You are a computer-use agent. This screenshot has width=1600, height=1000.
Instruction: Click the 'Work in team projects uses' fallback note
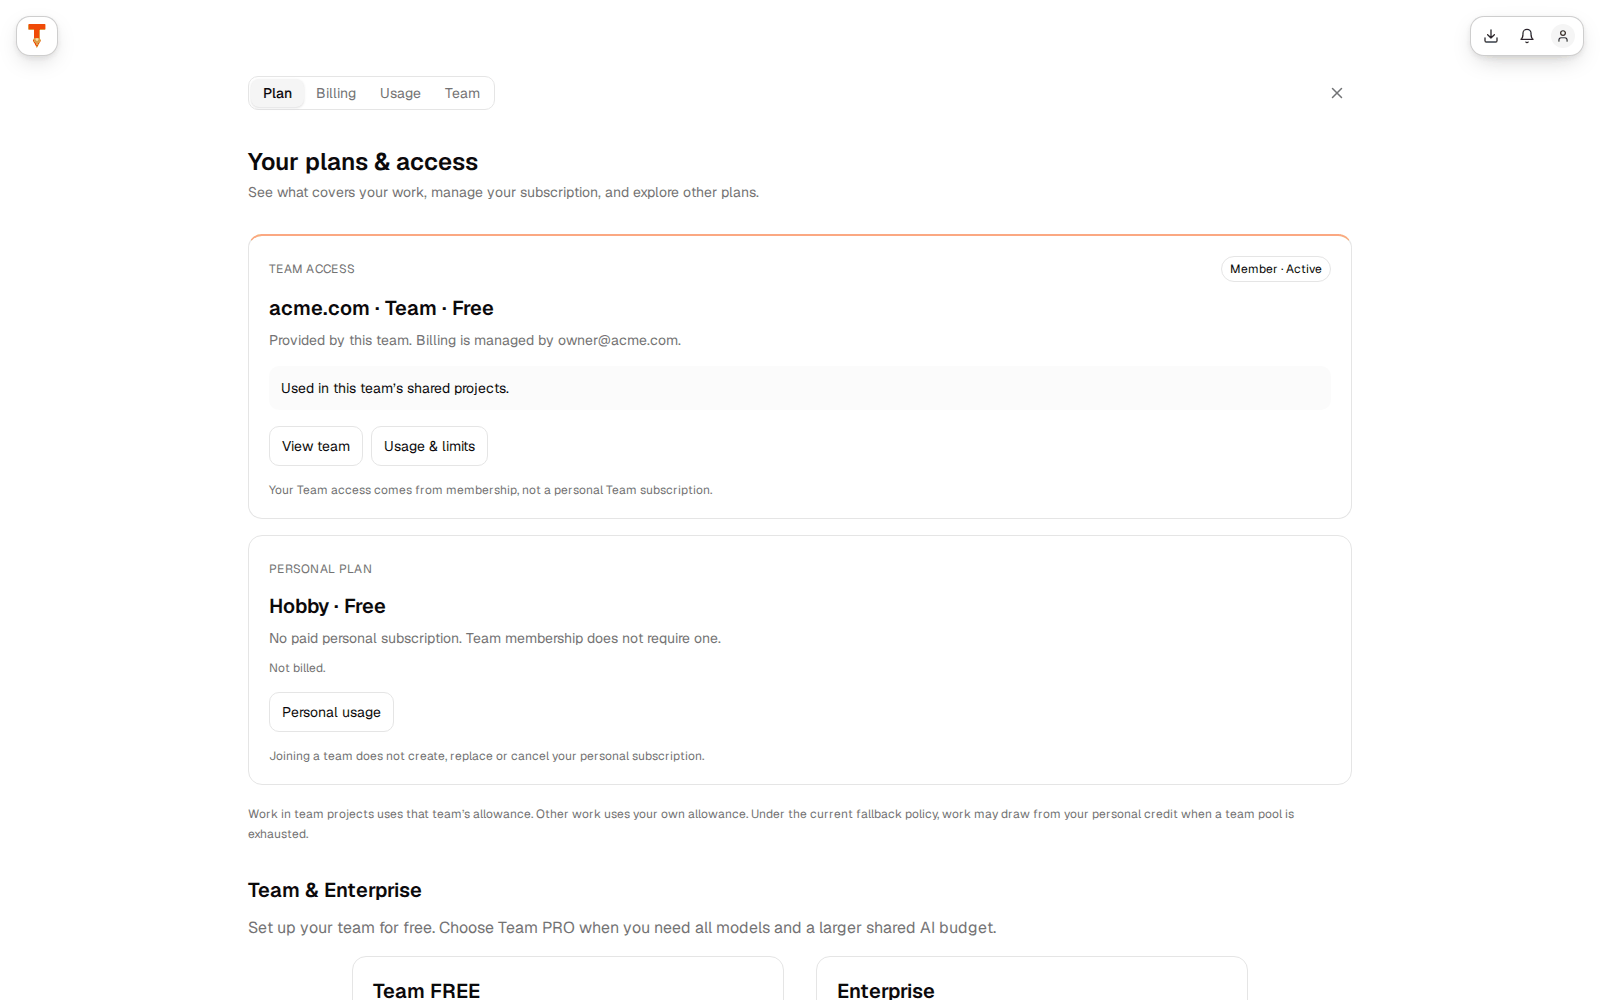pyautogui.click(x=771, y=824)
